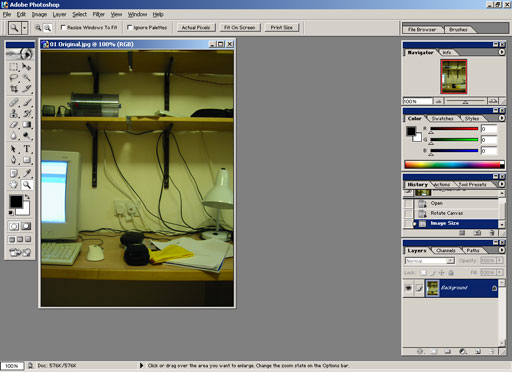512x372 pixels.
Task: Click the foreground color swatch in toolbox
Action: click(x=16, y=201)
